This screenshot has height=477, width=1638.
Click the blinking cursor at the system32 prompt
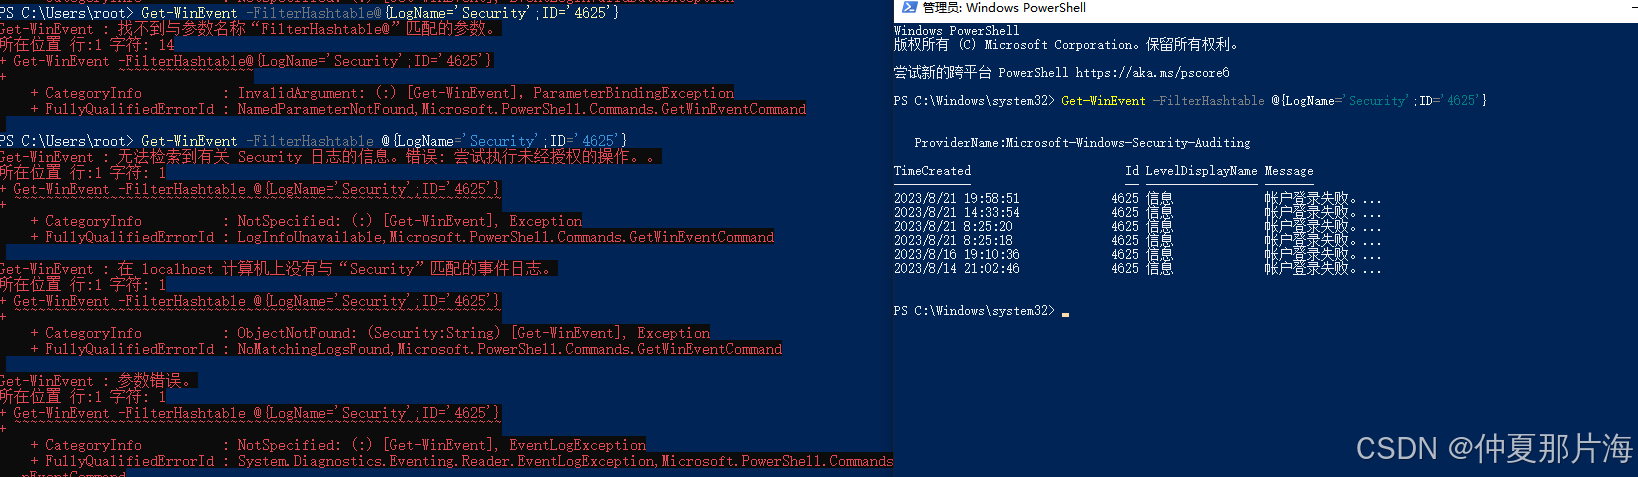point(1066,313)
